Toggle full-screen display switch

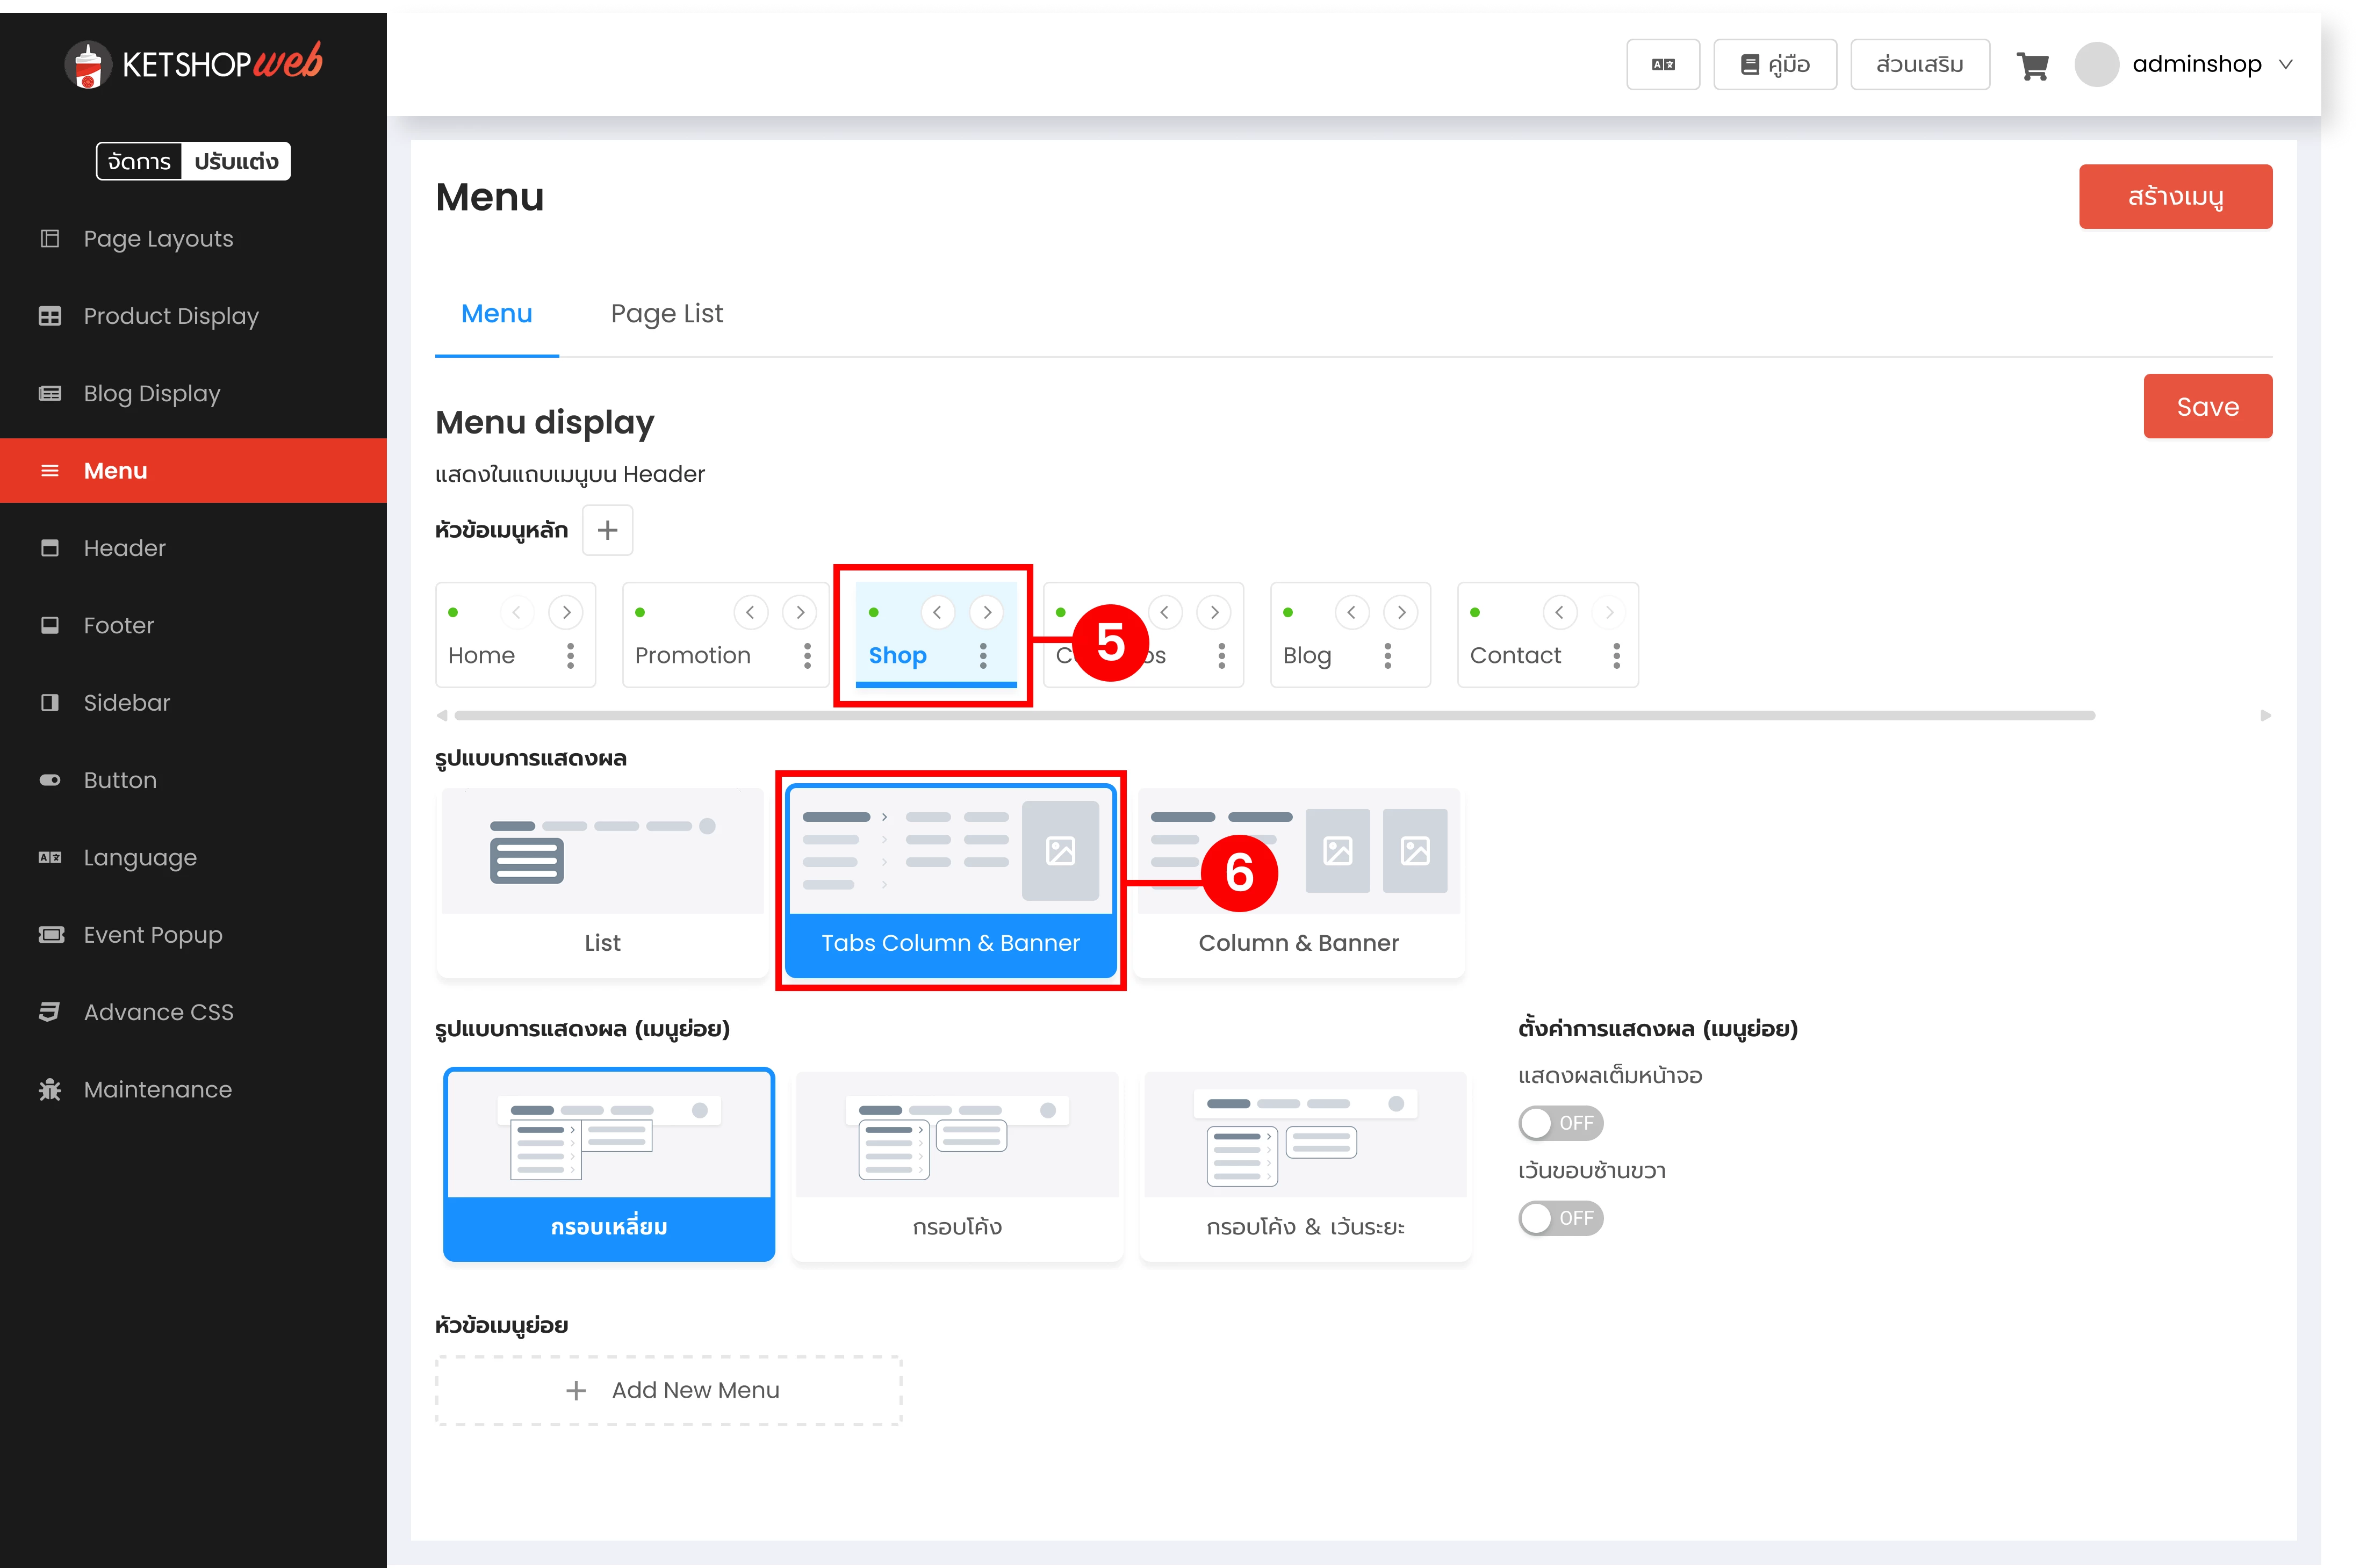1560,1123
